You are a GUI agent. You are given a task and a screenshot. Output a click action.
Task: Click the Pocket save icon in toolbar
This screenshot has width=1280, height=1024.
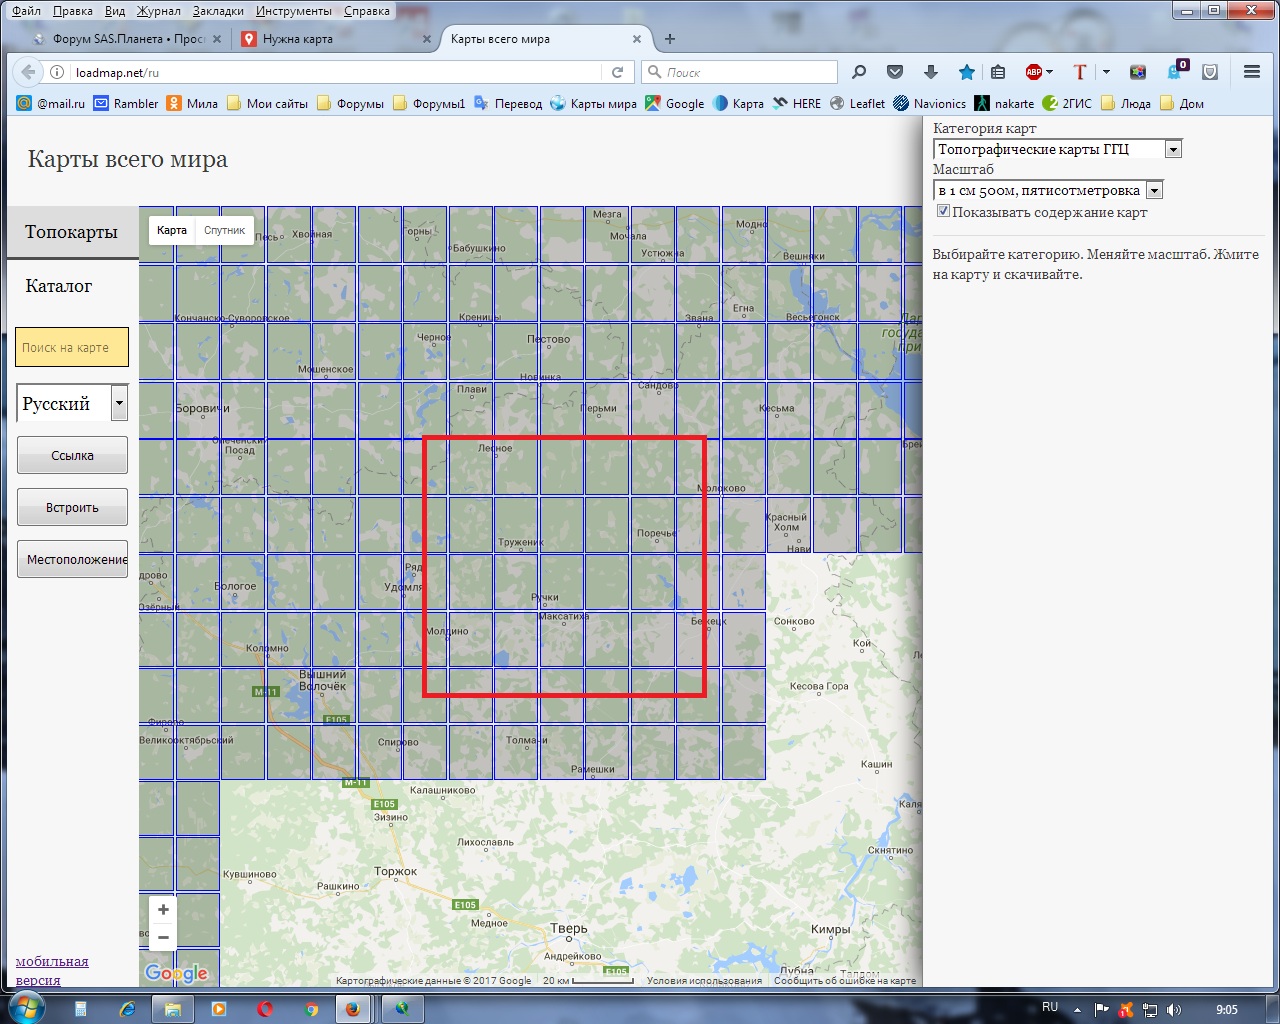[x=895, y=72]
